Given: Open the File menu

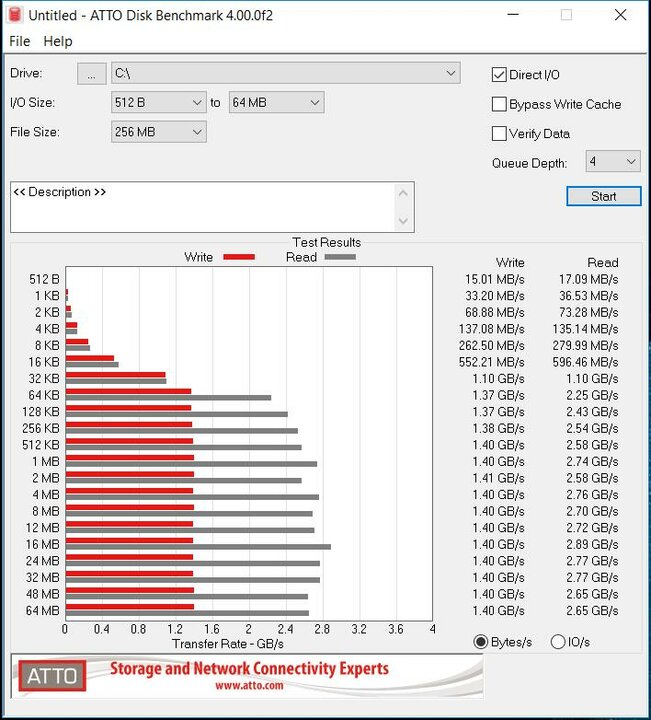Looking at the screenshot, I should (20, 41).
